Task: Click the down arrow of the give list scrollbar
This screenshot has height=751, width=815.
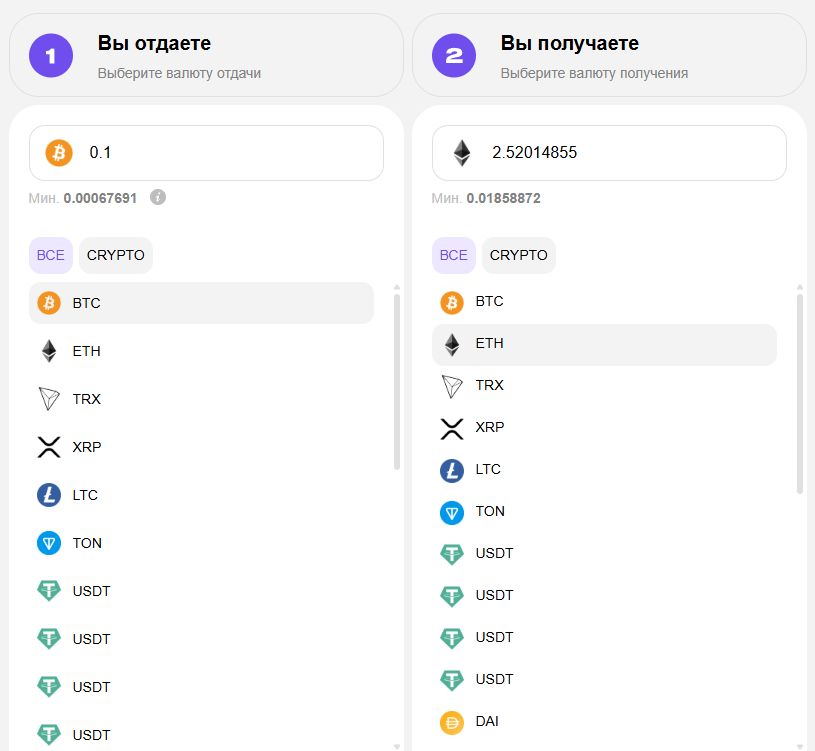Action: 397,747
